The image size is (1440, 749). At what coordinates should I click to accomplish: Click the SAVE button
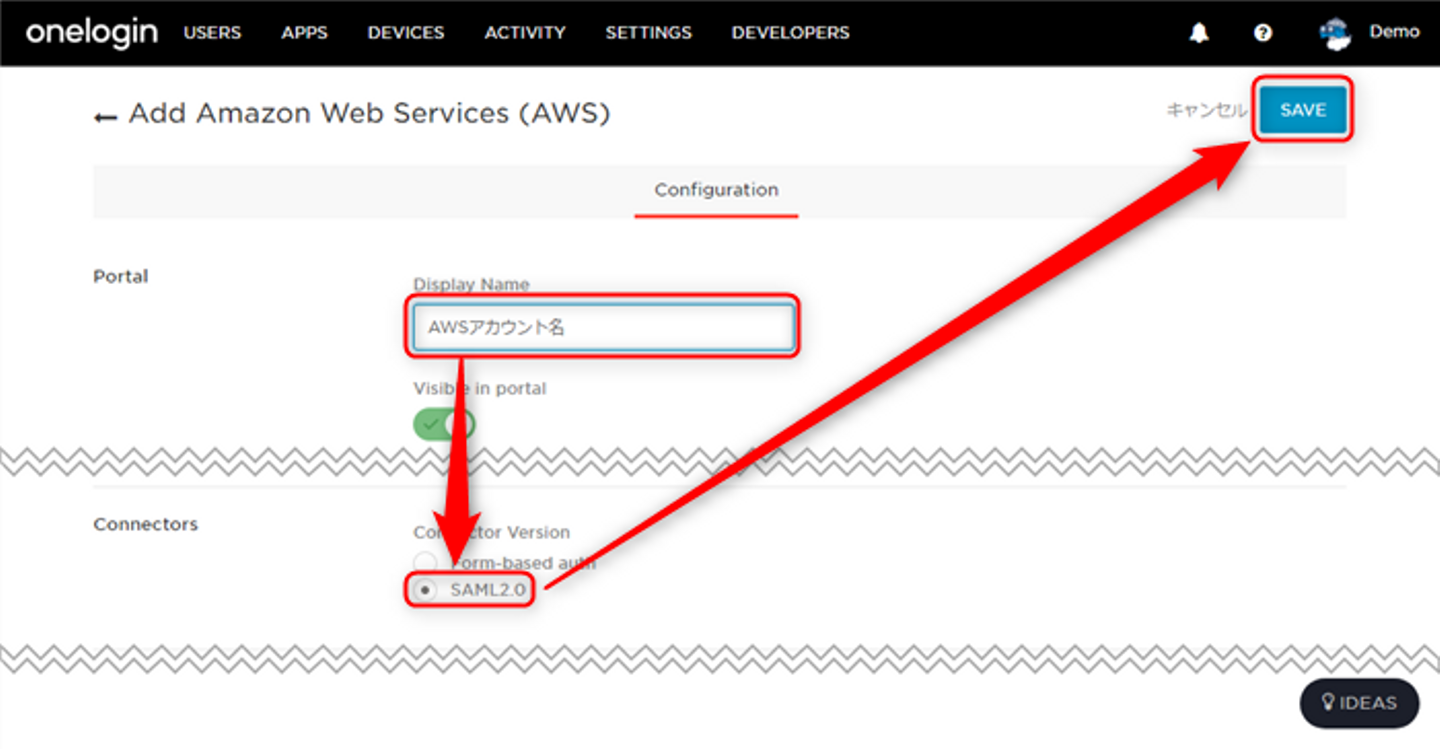pos(1303,110)
